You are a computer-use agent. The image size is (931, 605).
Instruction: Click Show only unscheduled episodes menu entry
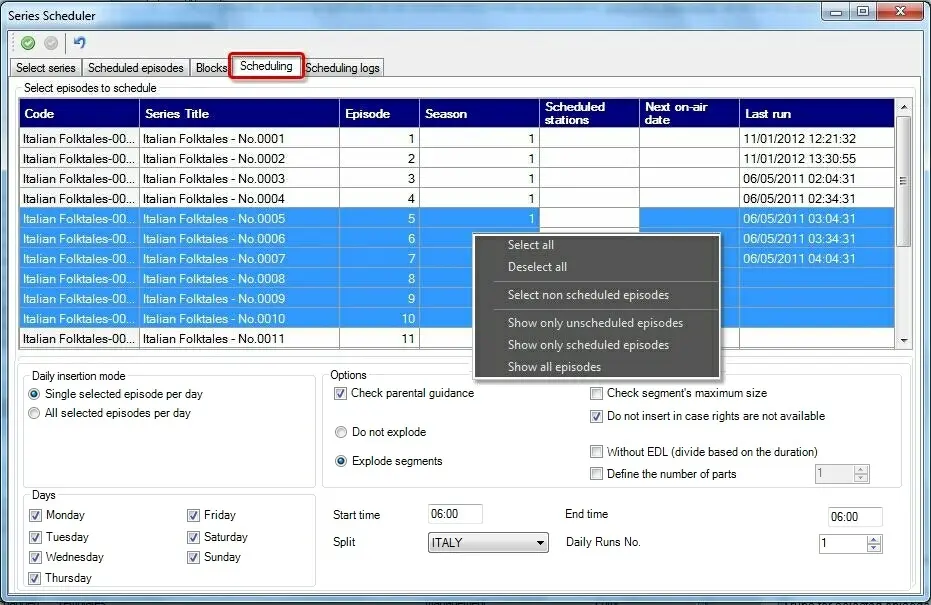pyautogui.click(x=595, y=323)
